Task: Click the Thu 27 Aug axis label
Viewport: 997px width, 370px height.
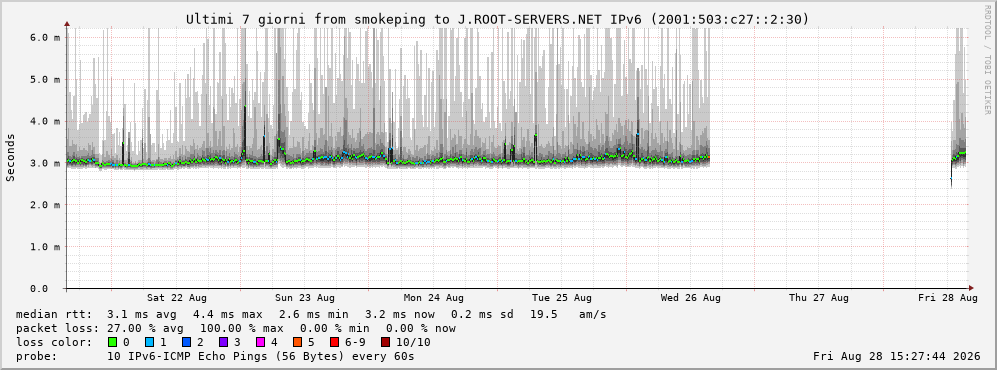Action: (819, 298)
